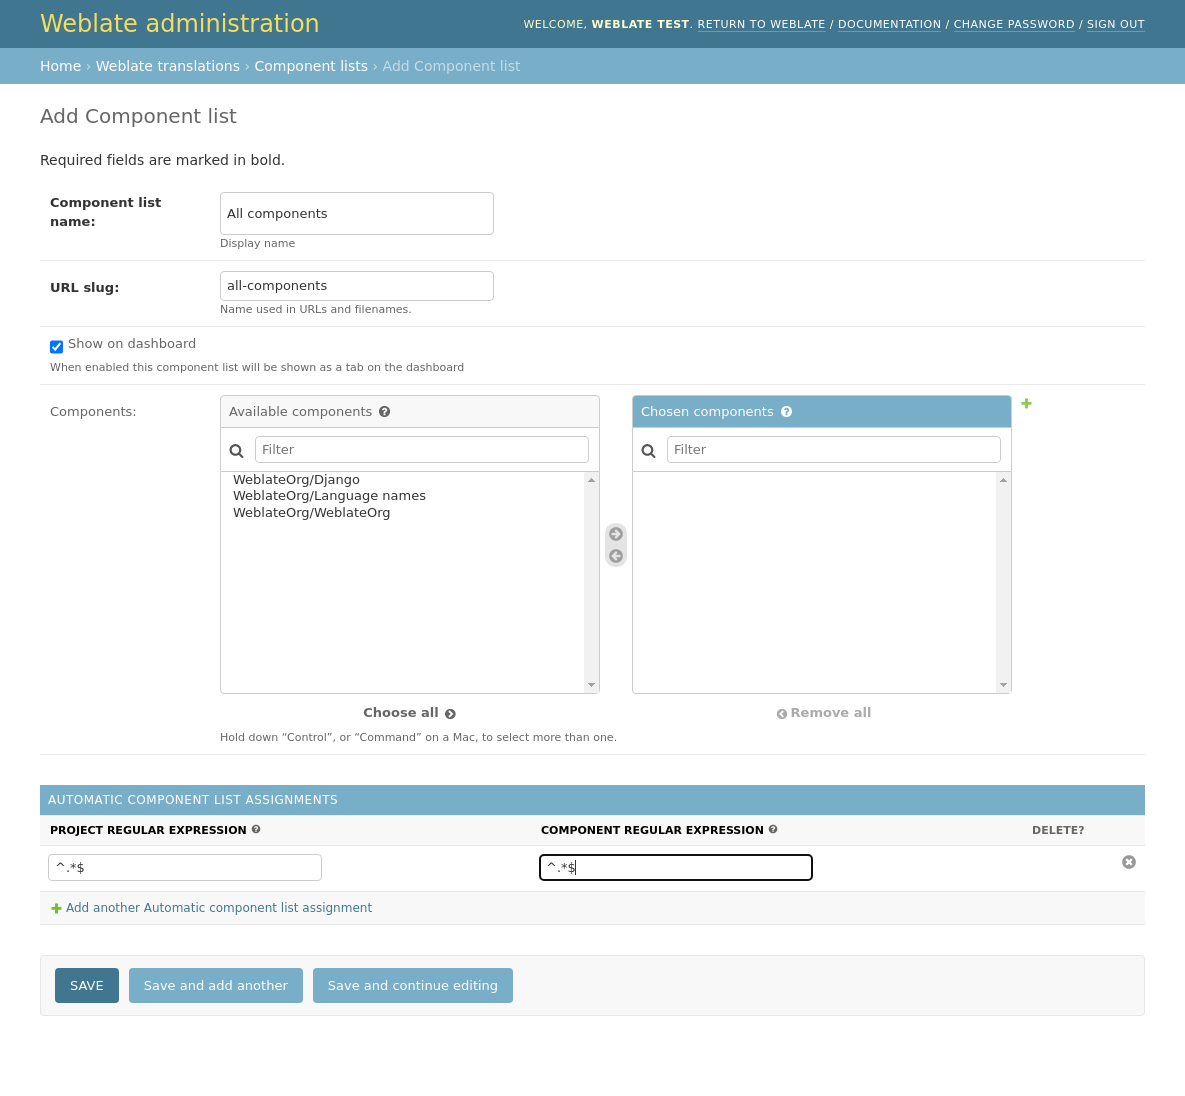Image resolution: width=1185 pixels, height=1096 pixels.
Task: Click the right-arrow choose selected icon
Action: pyautogui.click(x=616, y=534)
